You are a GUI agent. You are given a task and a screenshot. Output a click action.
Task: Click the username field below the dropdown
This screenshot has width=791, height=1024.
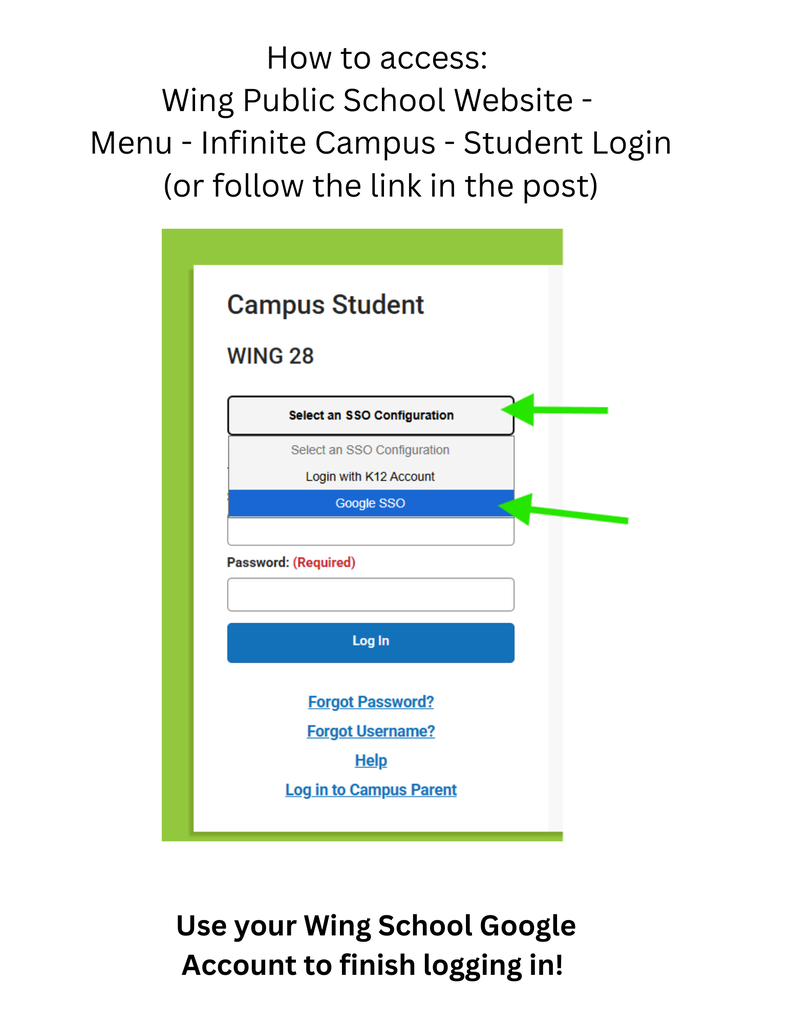[x=370, y=532]
